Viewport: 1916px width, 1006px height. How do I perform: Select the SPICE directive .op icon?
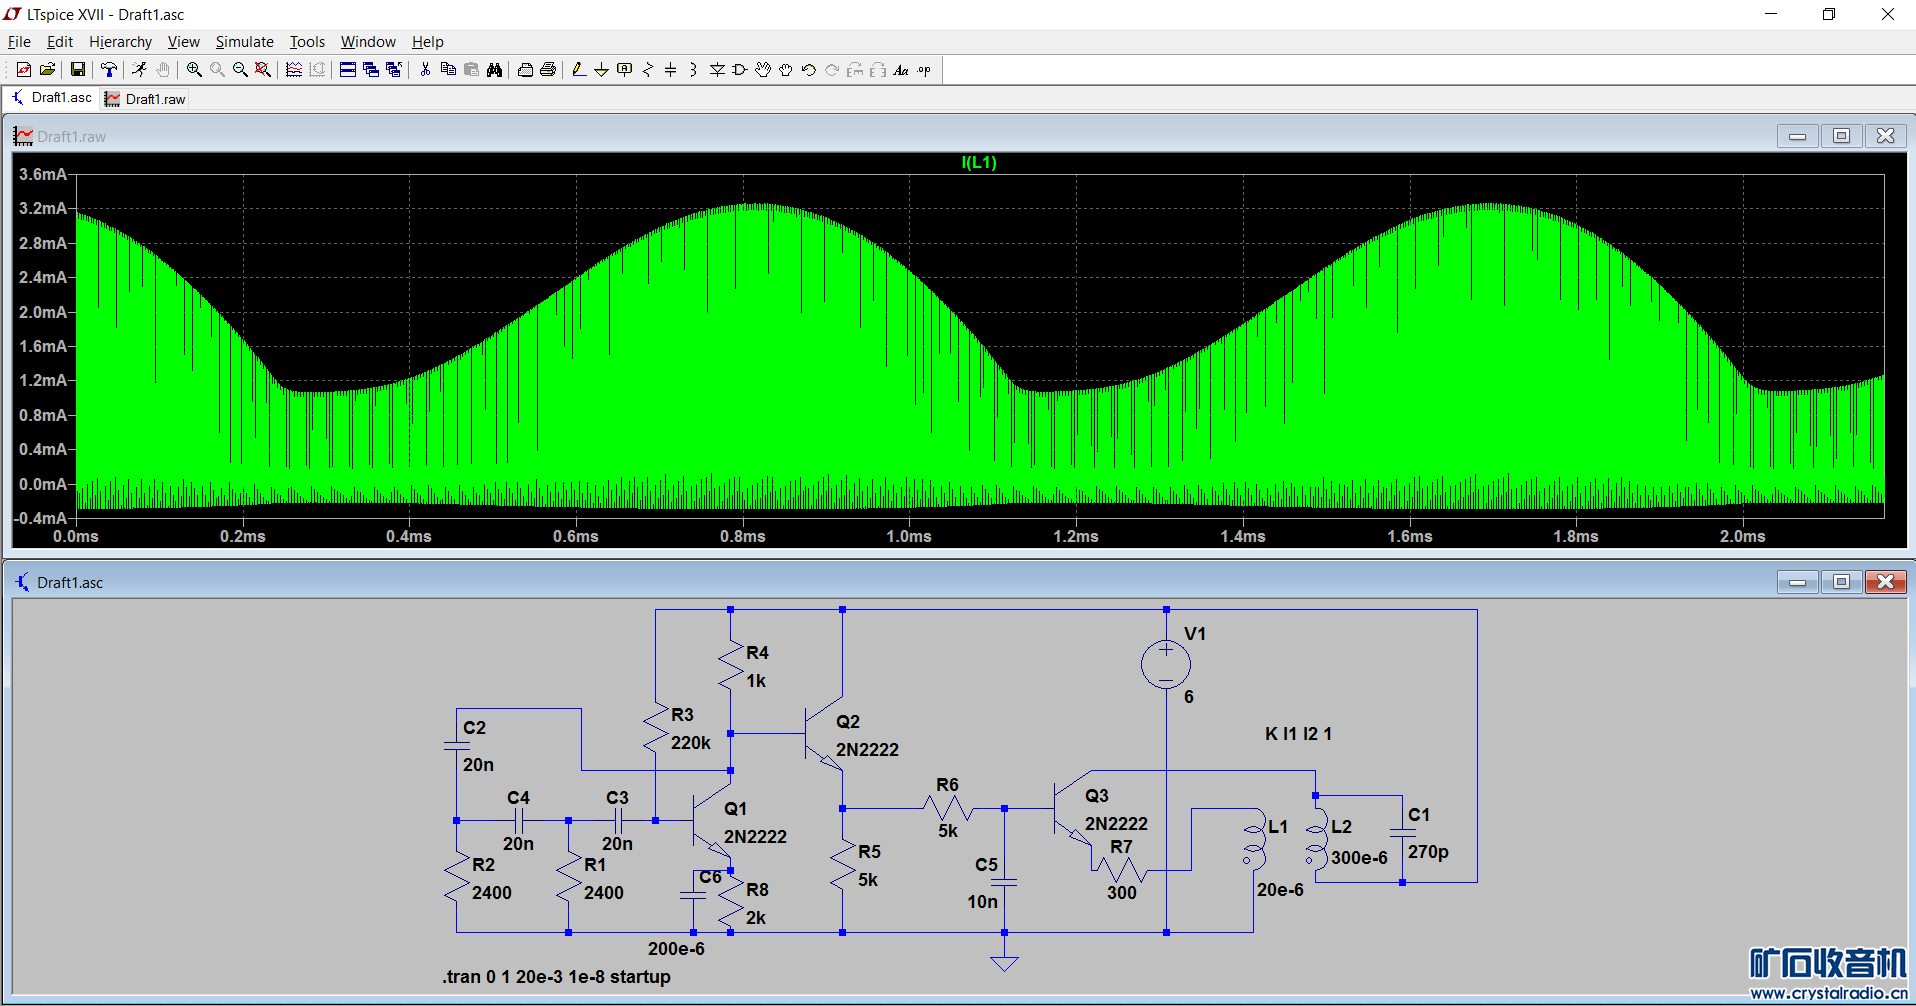point(924,70)
